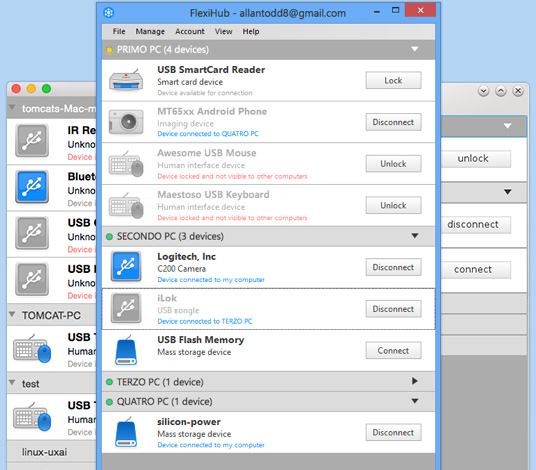
Task: Click the yellow minimize dot in Mac window
Action: pyautogui.click(x=31, y=89)
